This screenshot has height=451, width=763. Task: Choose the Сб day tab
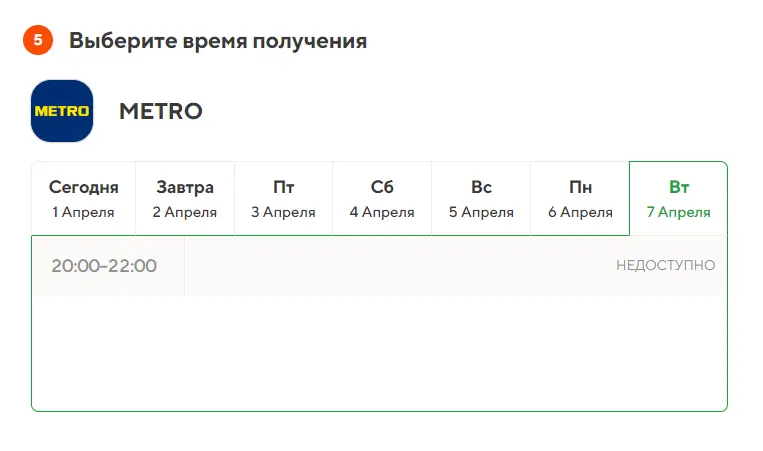(382, 198)
